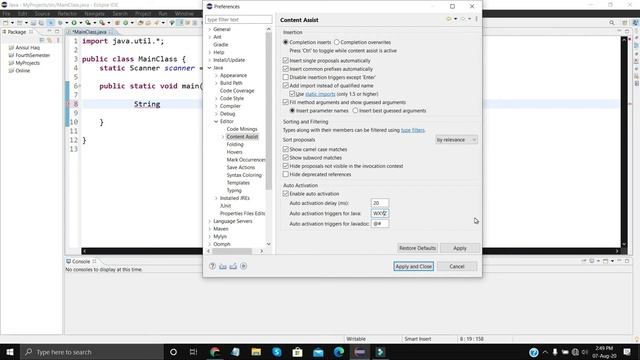The height and width of the screenshot is (360, 640).
Task: Click the Eclipse icon in the taskbar
Action: tap(360, 352)
